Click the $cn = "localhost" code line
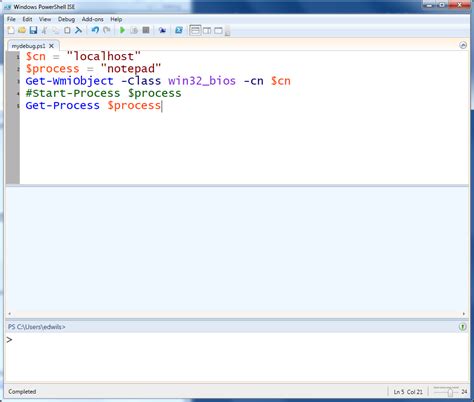 click(x=83, y=56)
